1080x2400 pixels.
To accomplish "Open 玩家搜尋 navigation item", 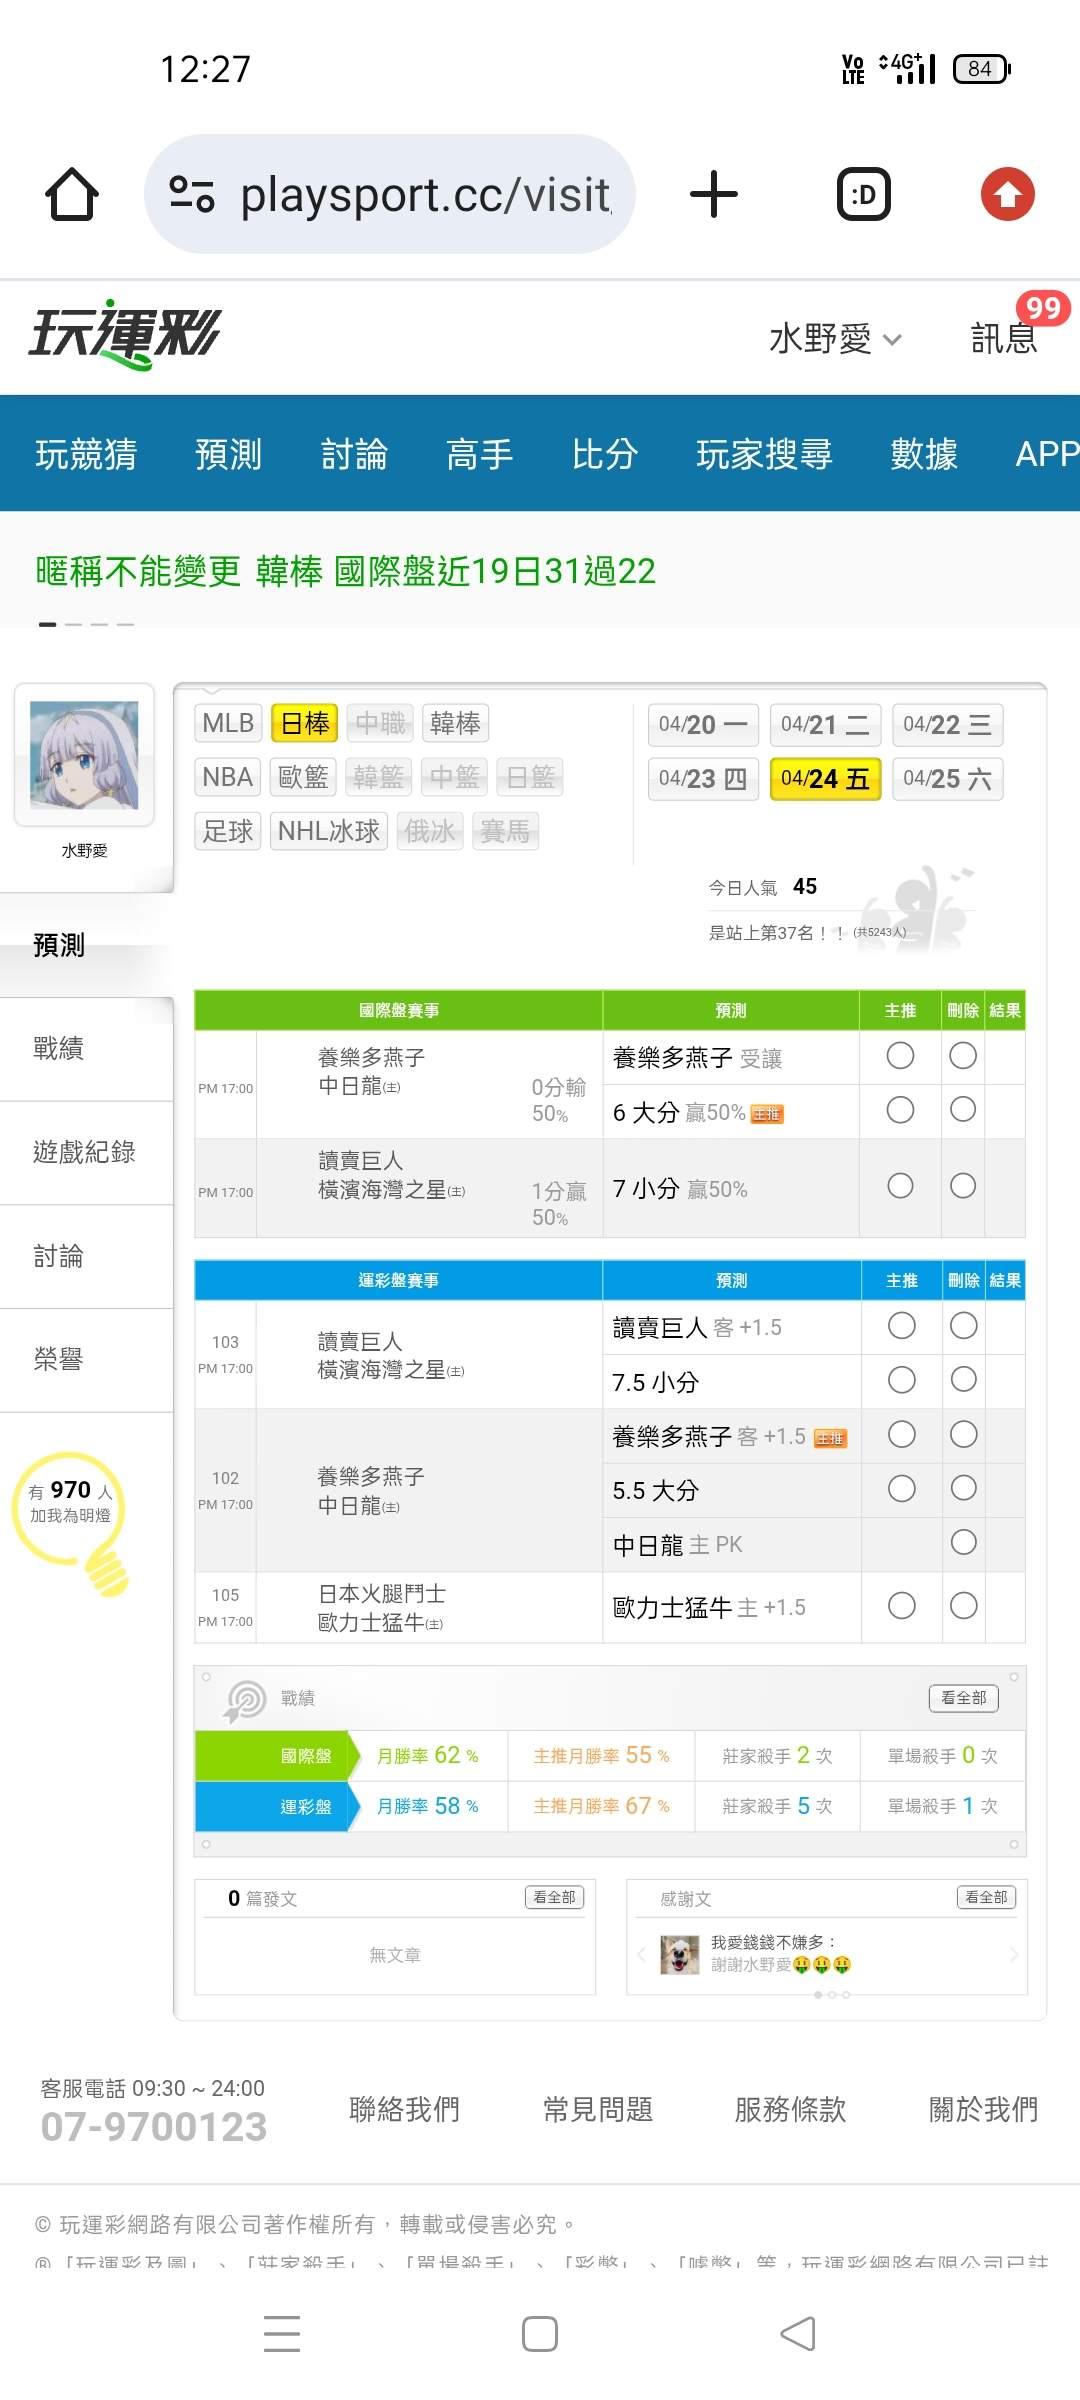I will click(x=764, y=454).
